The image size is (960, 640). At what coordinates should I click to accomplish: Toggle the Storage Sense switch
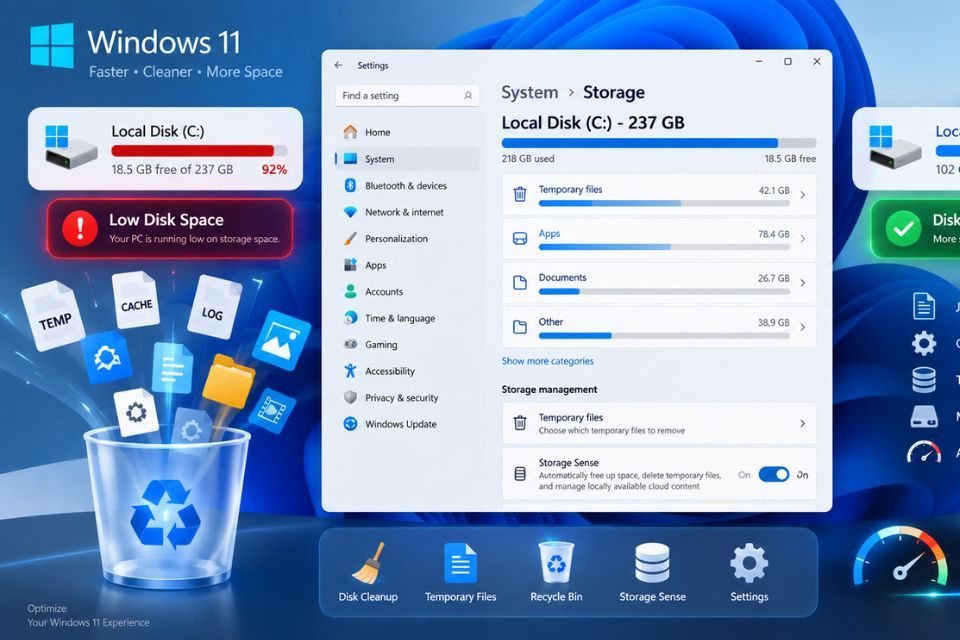point(774,475)
